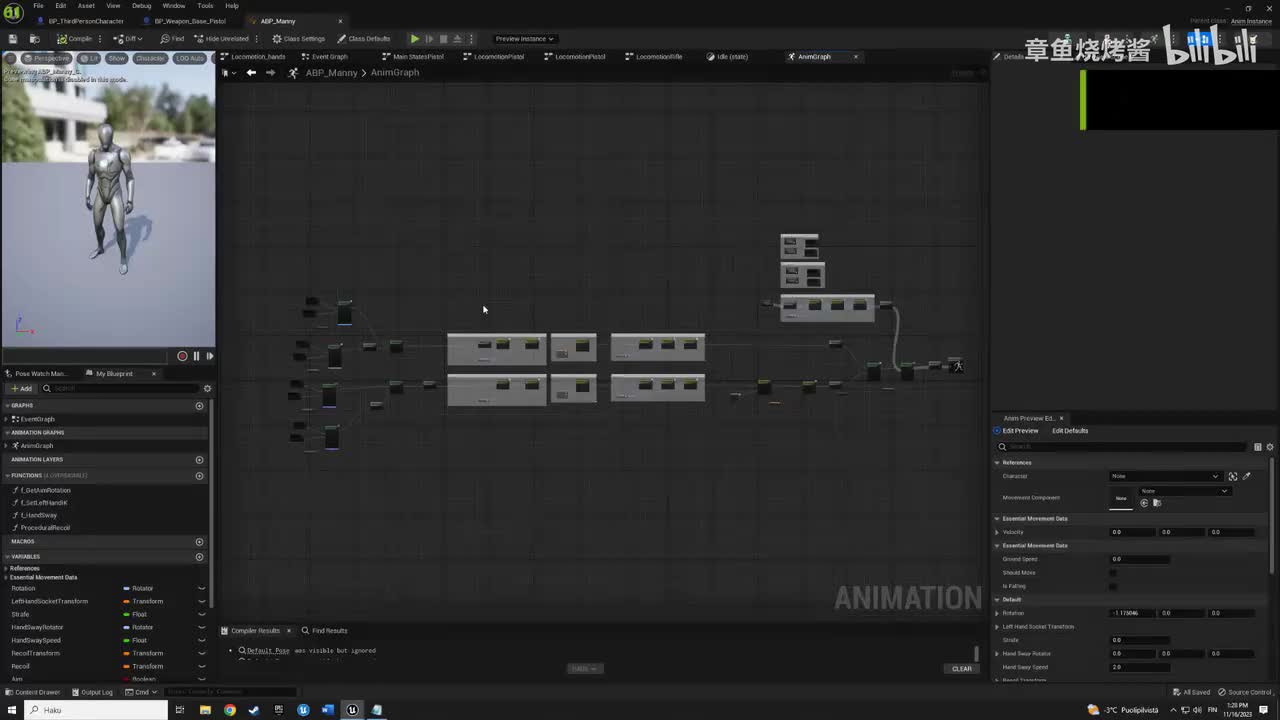Image resolution: width=1280 pixels, height=720 pixels.
Task: Switch to the Event Graph tab
Action: 324,57
